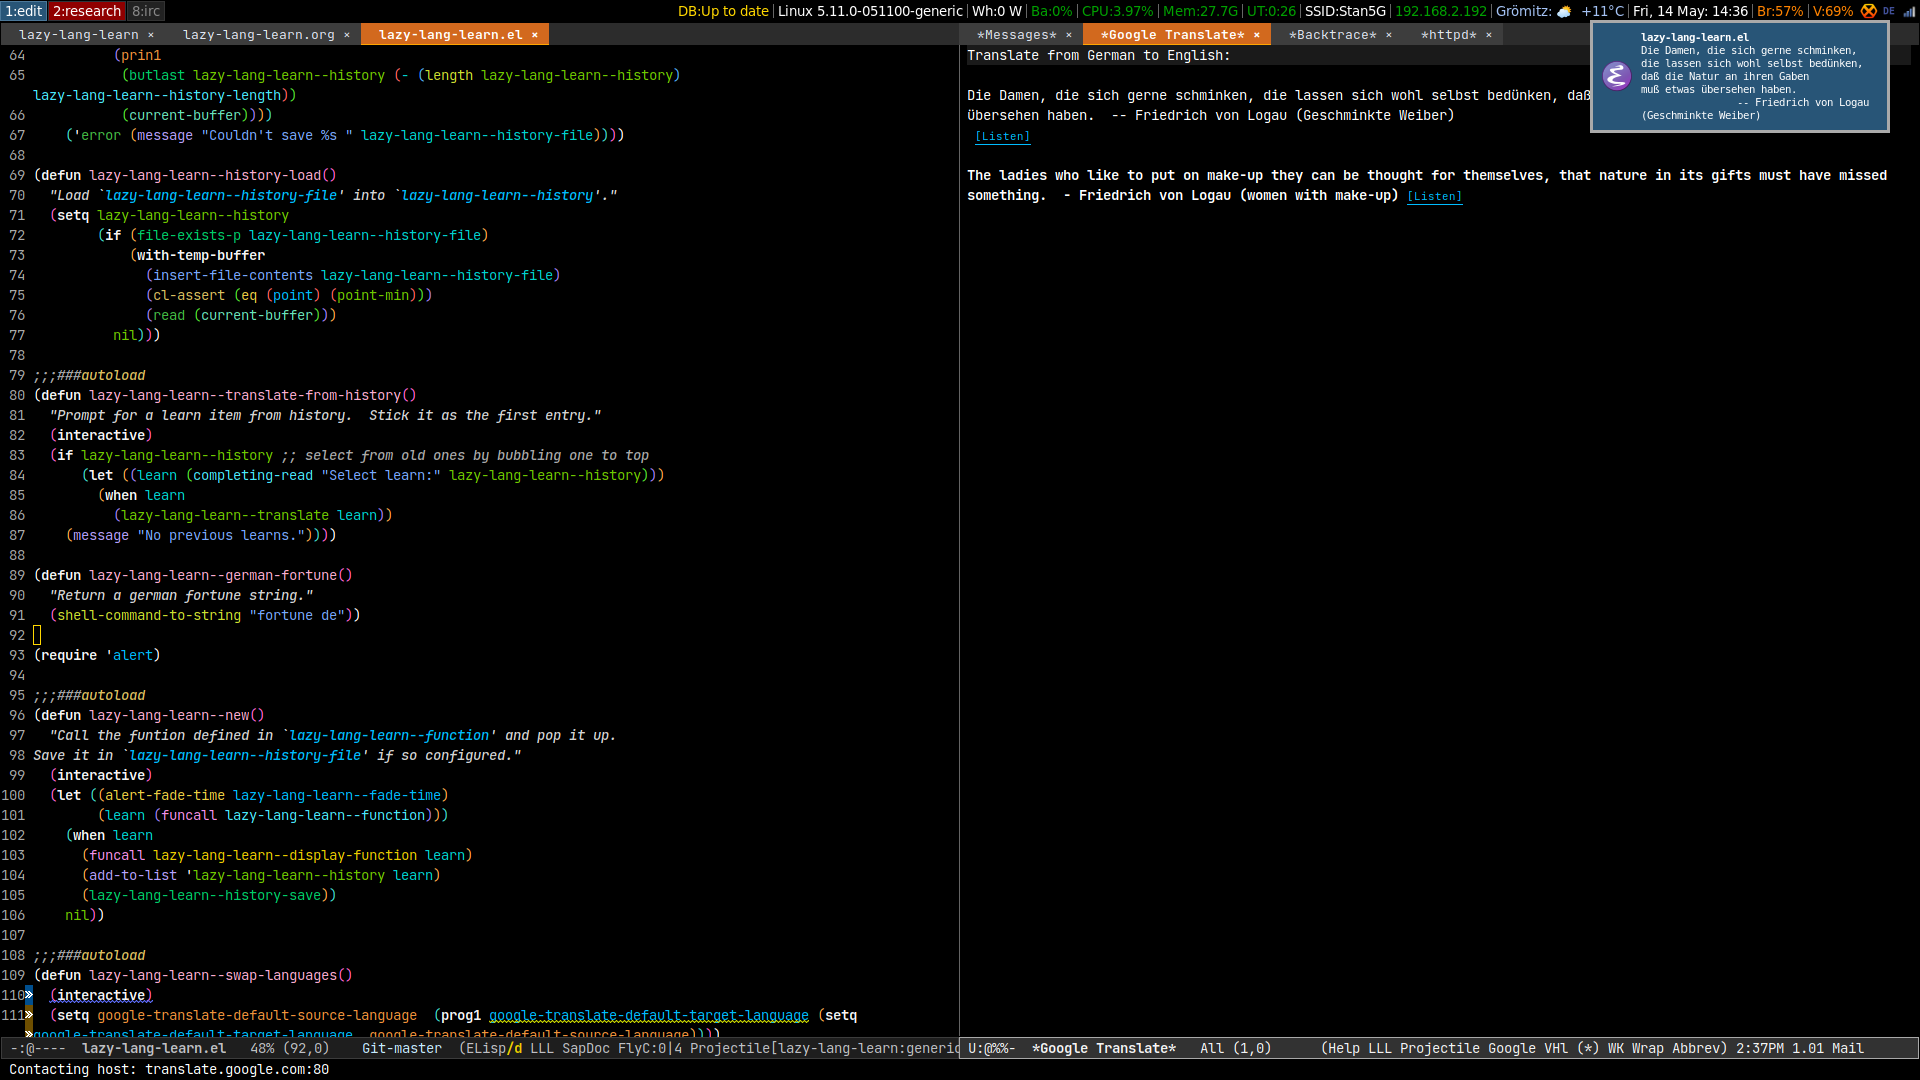The width and height of the screenshot is (1920, 1080).
Task: Click the Projectile[lazy-lang-learn:generic indicator
Action: point(824,1048)
